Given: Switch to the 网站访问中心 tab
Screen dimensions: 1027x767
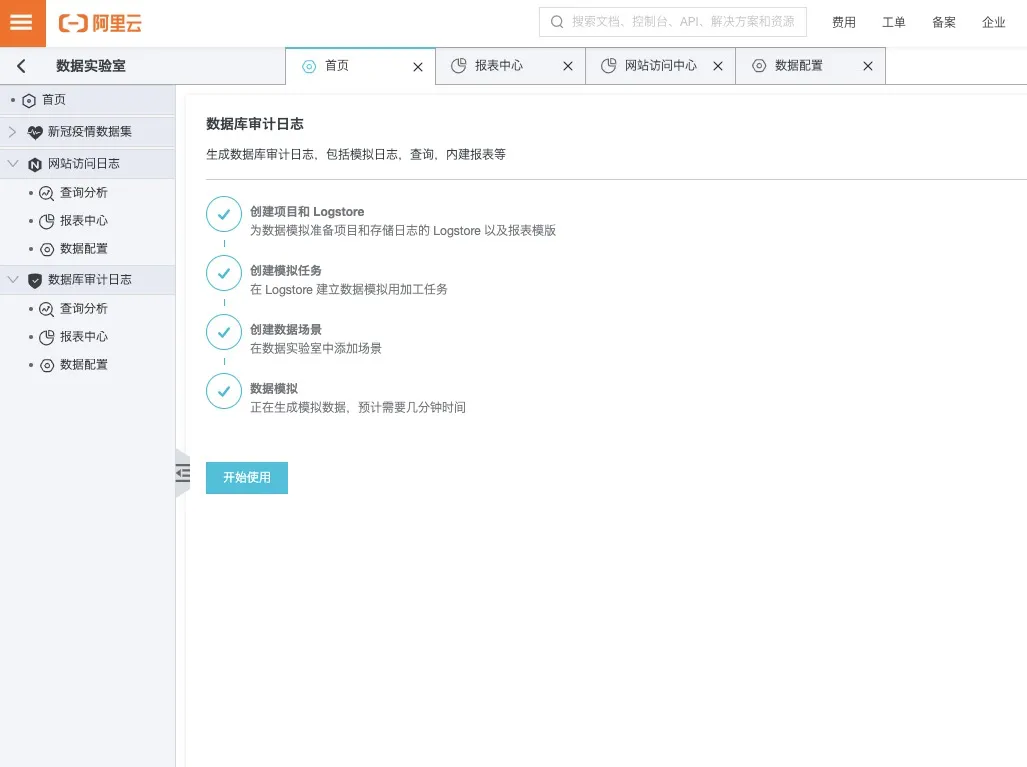Looking at the screenshot, I should click(x=660, y=66).
